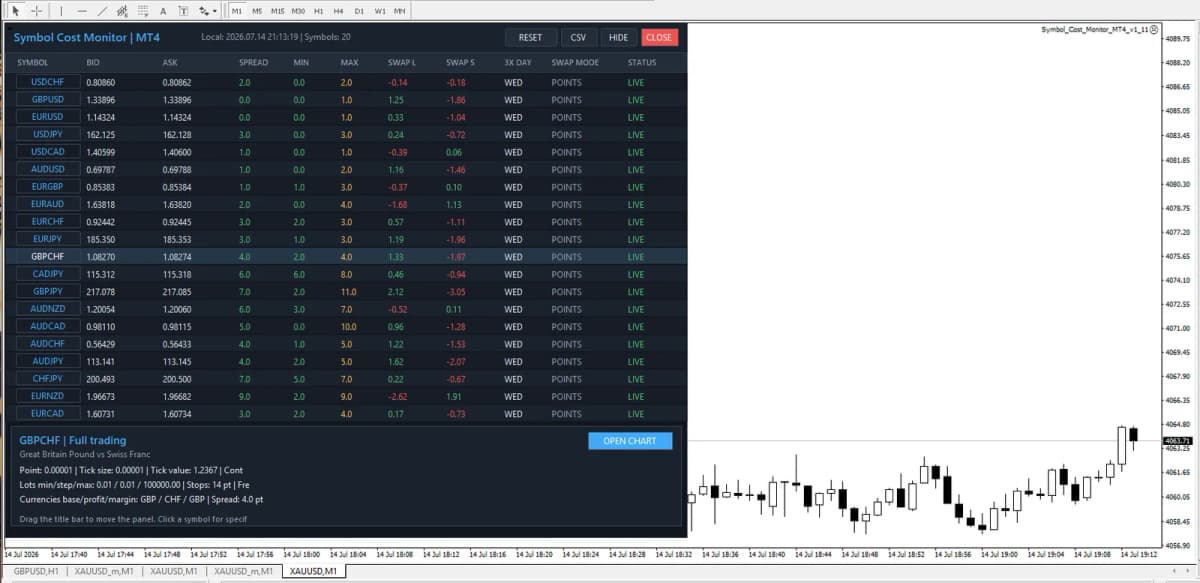Select the EURGBP symbol button

pyautogui.click(x=47, y=187)
